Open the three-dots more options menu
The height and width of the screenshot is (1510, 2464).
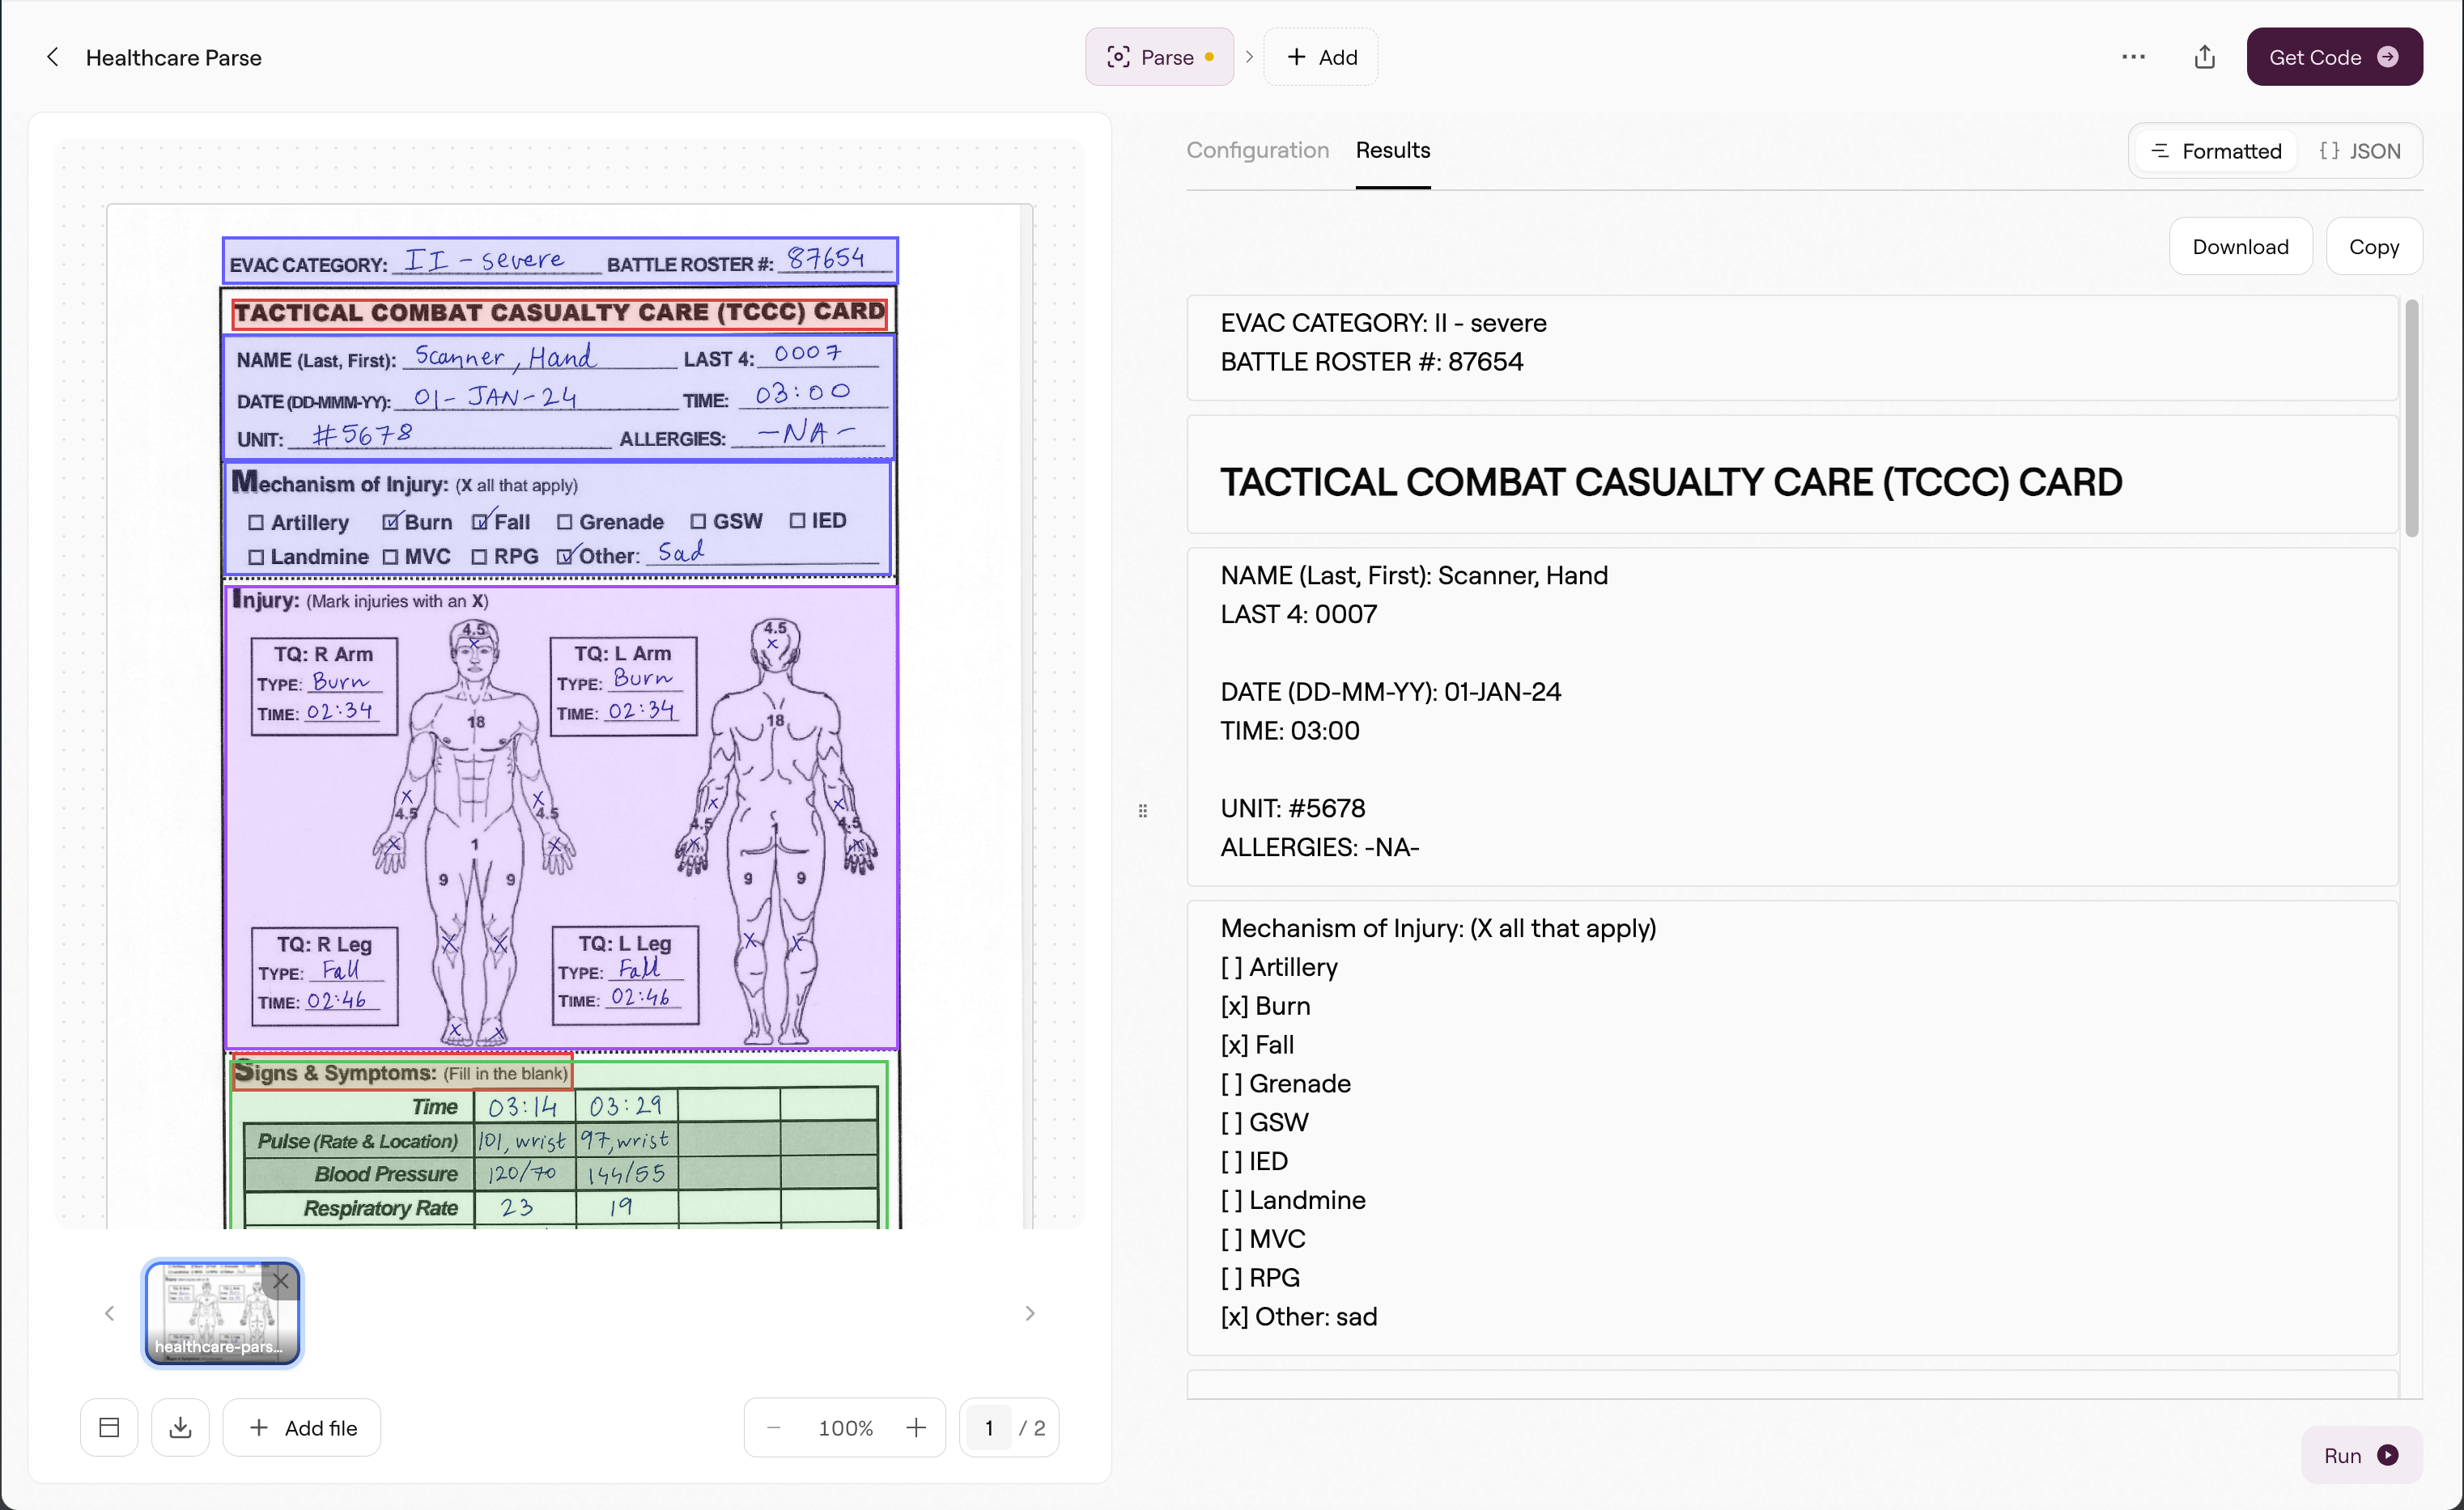click(x=2133, y=57)
